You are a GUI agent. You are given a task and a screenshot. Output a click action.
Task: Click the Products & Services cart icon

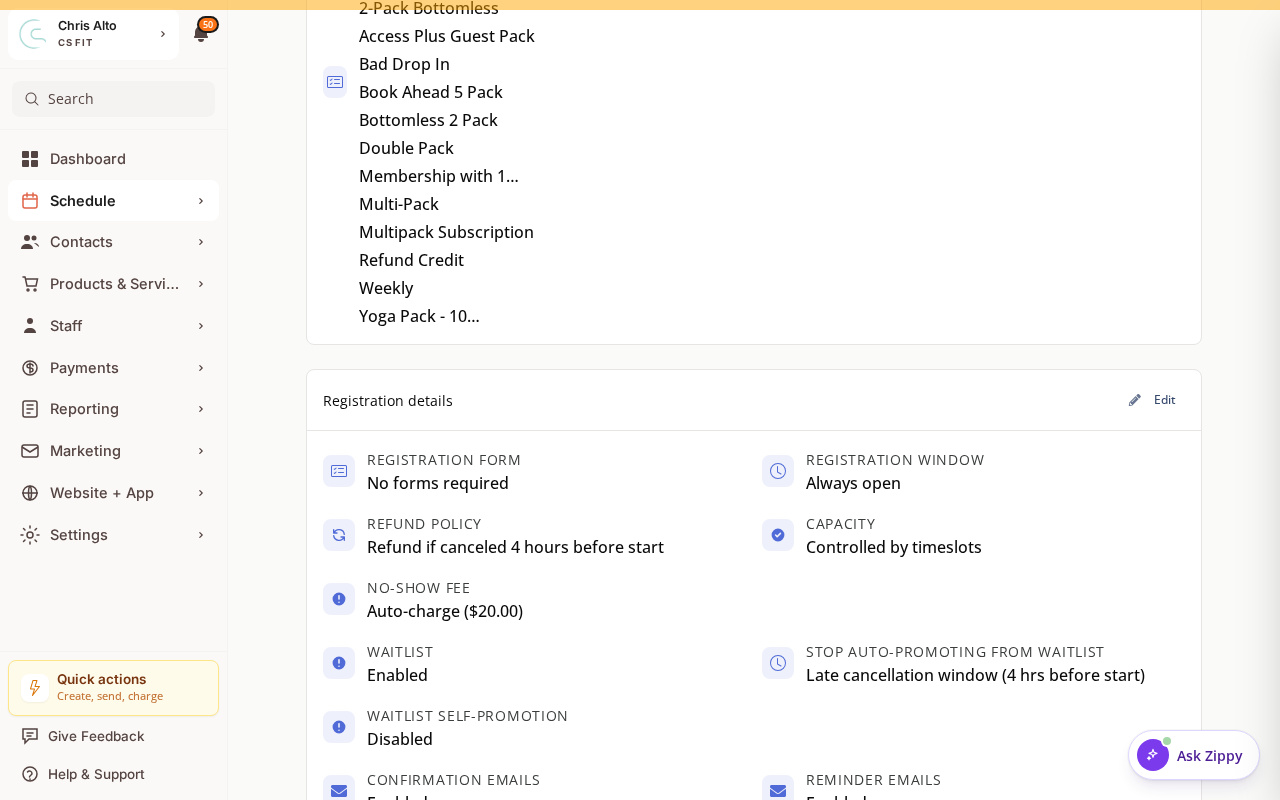point(30,284)
